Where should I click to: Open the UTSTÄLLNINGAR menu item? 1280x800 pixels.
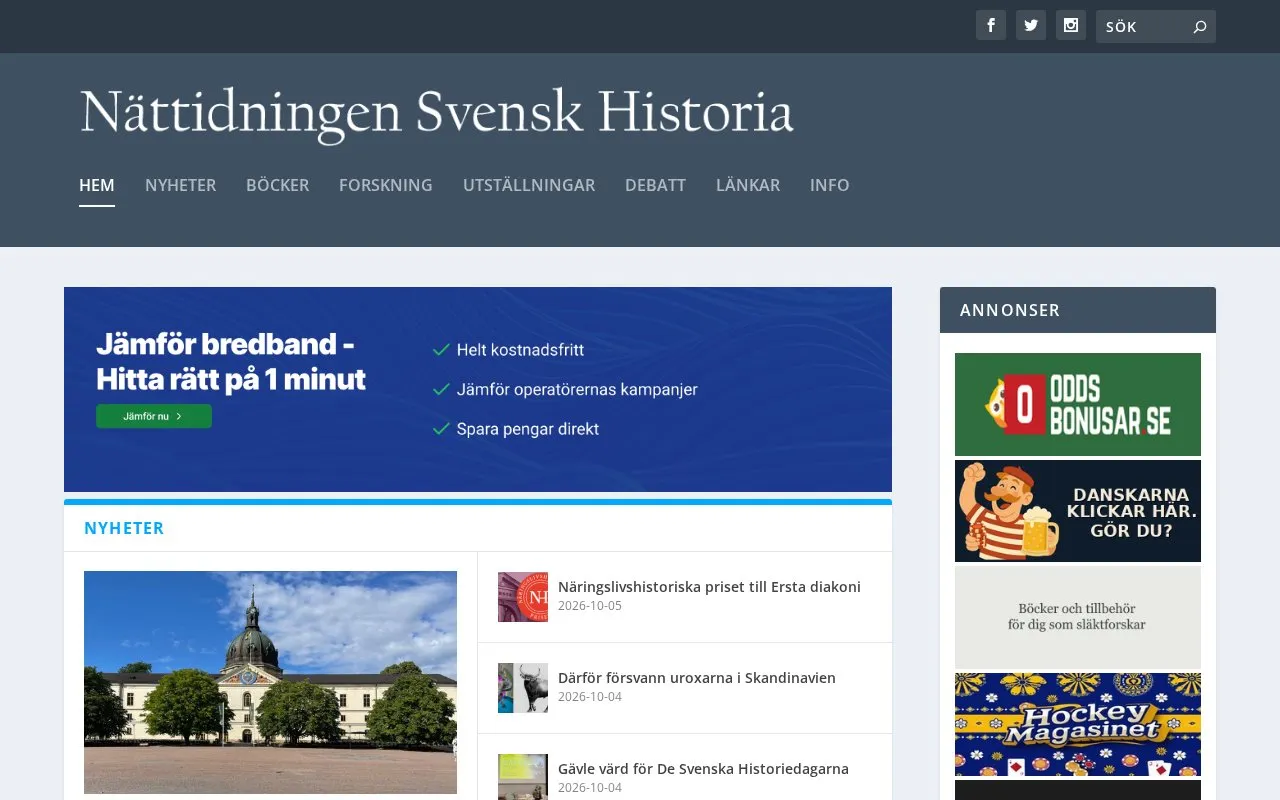[x=529, y=185]
